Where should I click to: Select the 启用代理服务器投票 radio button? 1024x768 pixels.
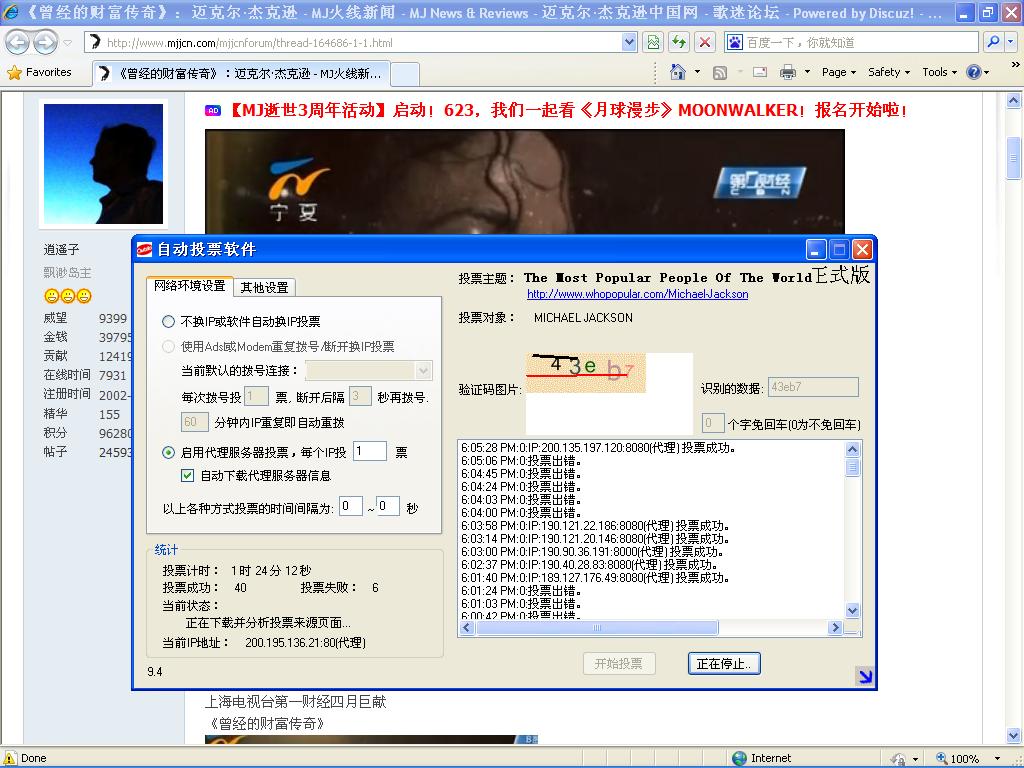click(169, 452)
